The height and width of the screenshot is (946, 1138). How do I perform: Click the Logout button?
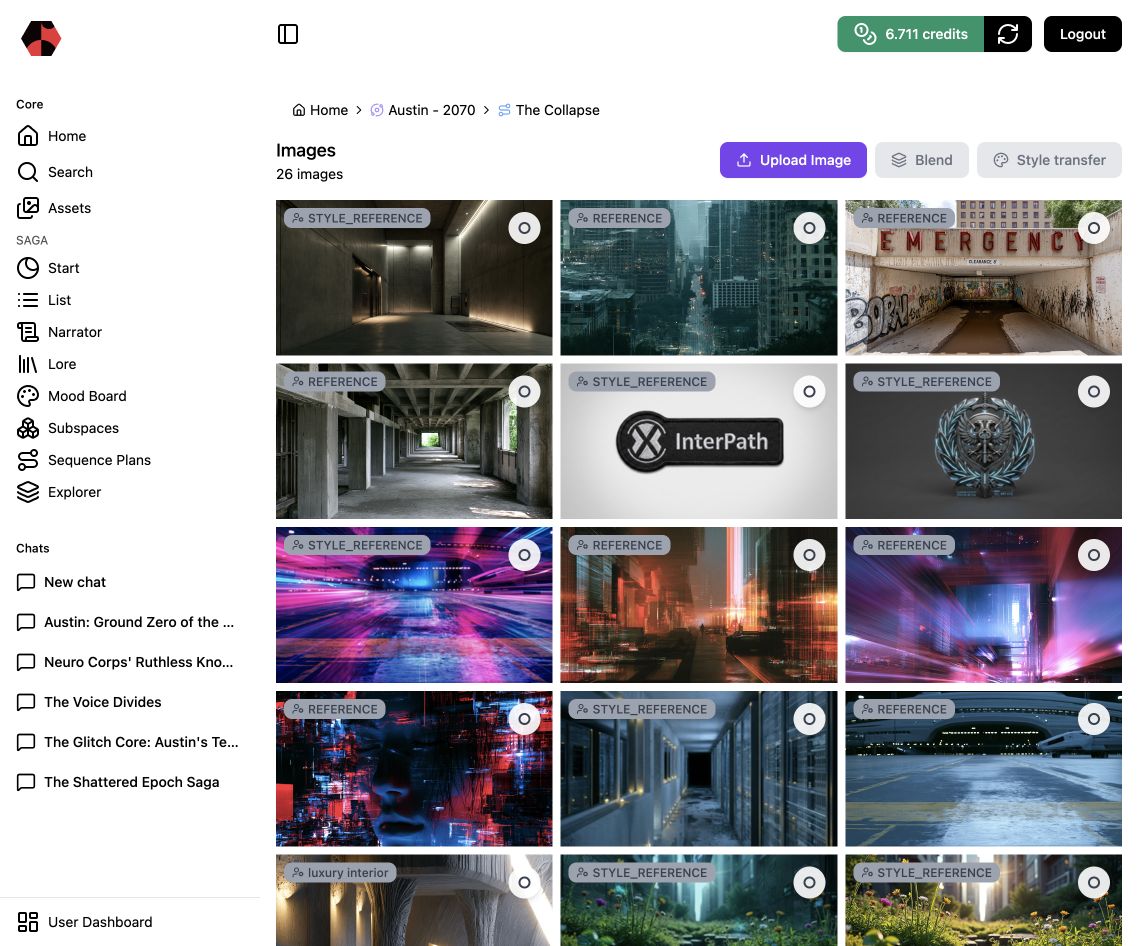pyautogui.click(x=1082, y=34)
